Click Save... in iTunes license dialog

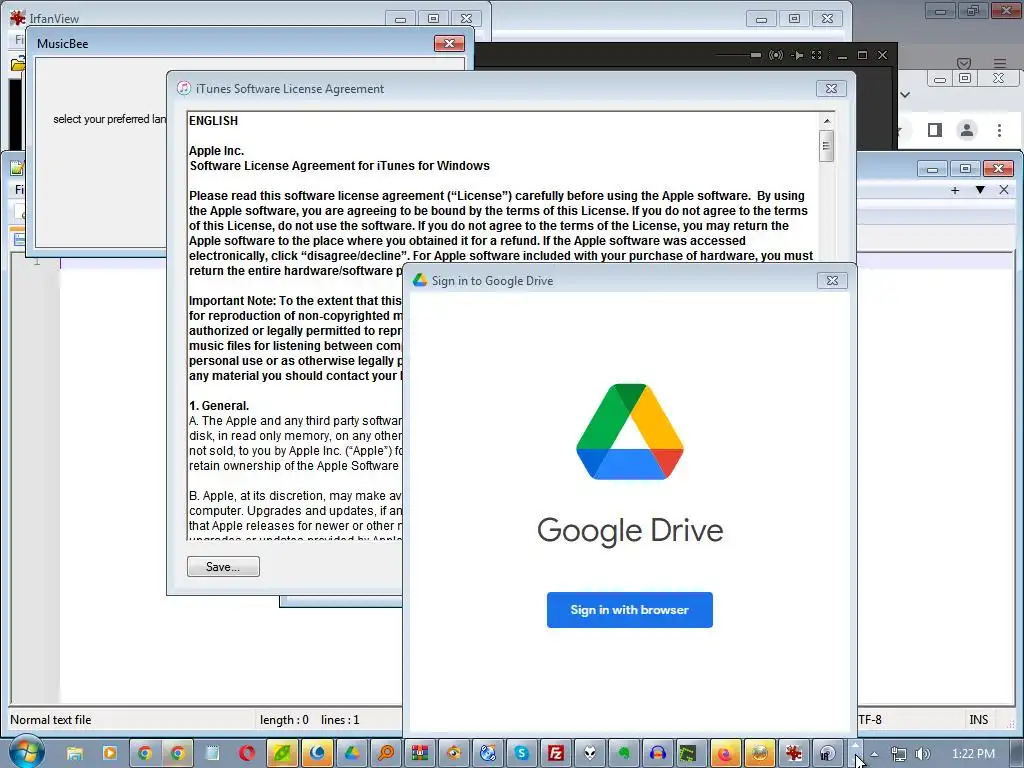coord(223,566)
